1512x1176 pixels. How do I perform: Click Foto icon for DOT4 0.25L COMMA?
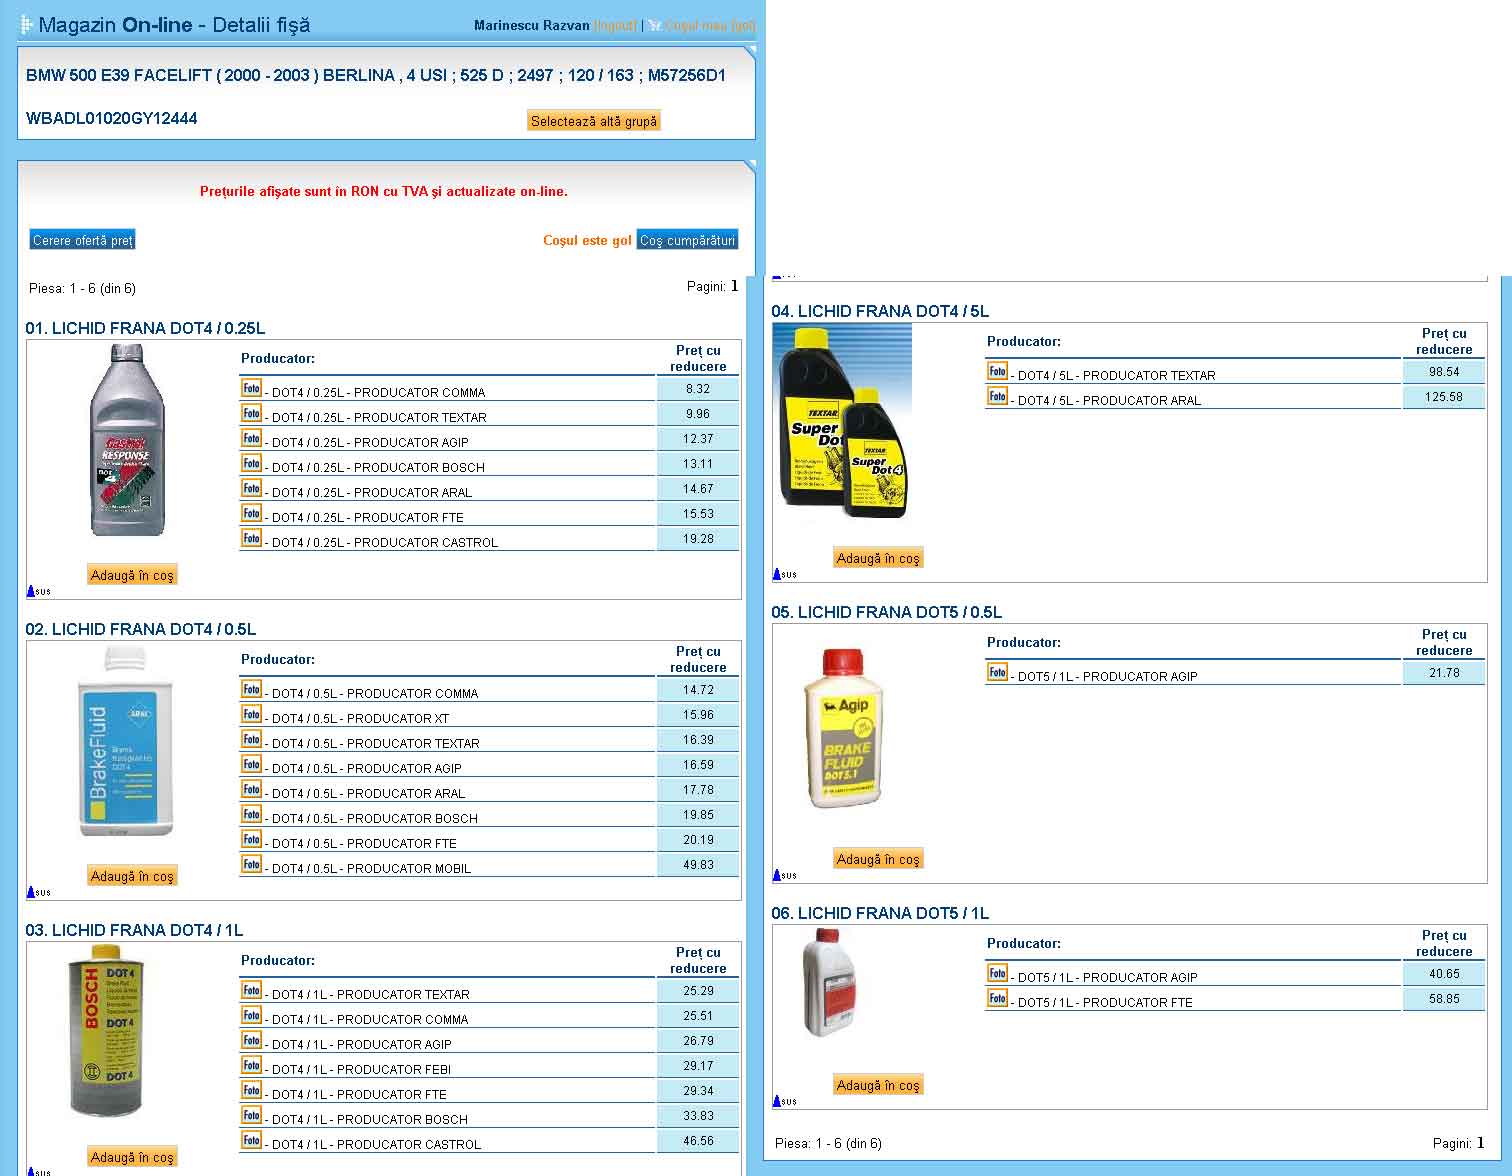tap(251, 388)
